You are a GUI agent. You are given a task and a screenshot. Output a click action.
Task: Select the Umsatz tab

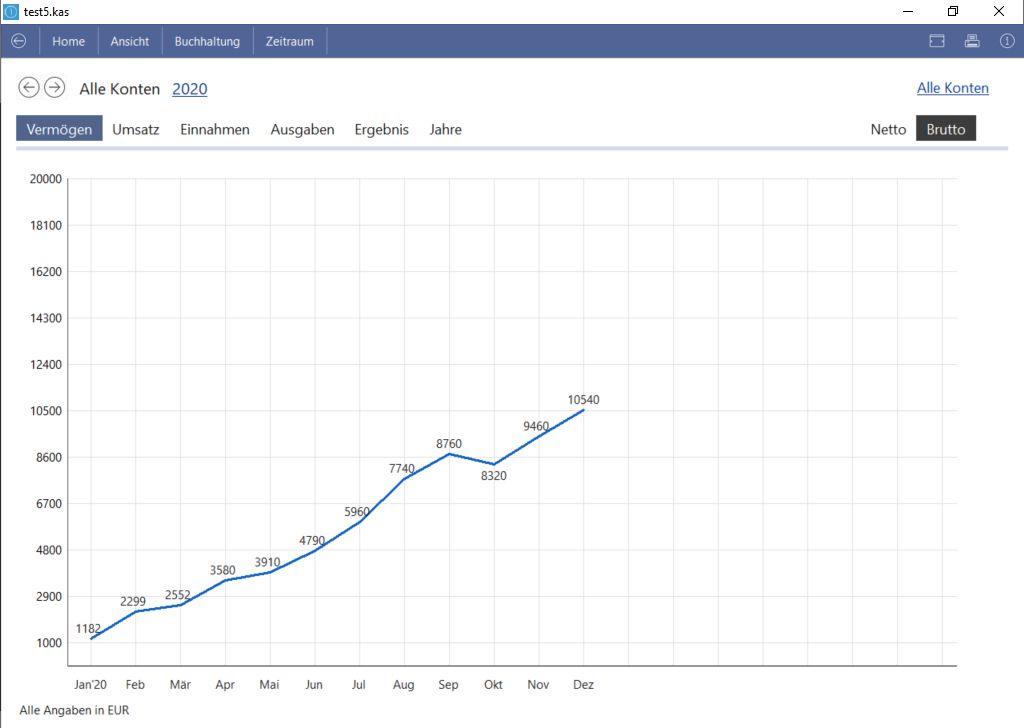(136, 129)
